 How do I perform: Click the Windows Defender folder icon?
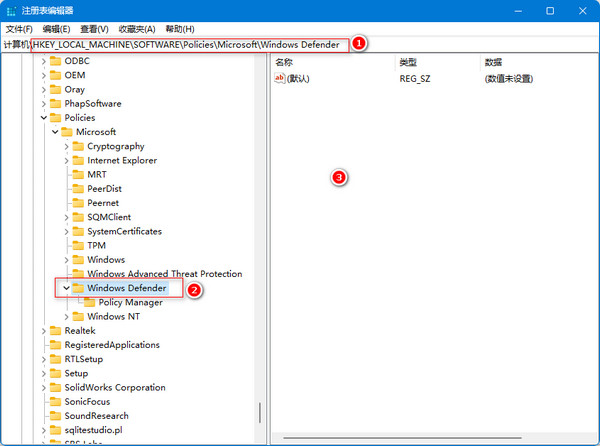click(x=78, y=288)
